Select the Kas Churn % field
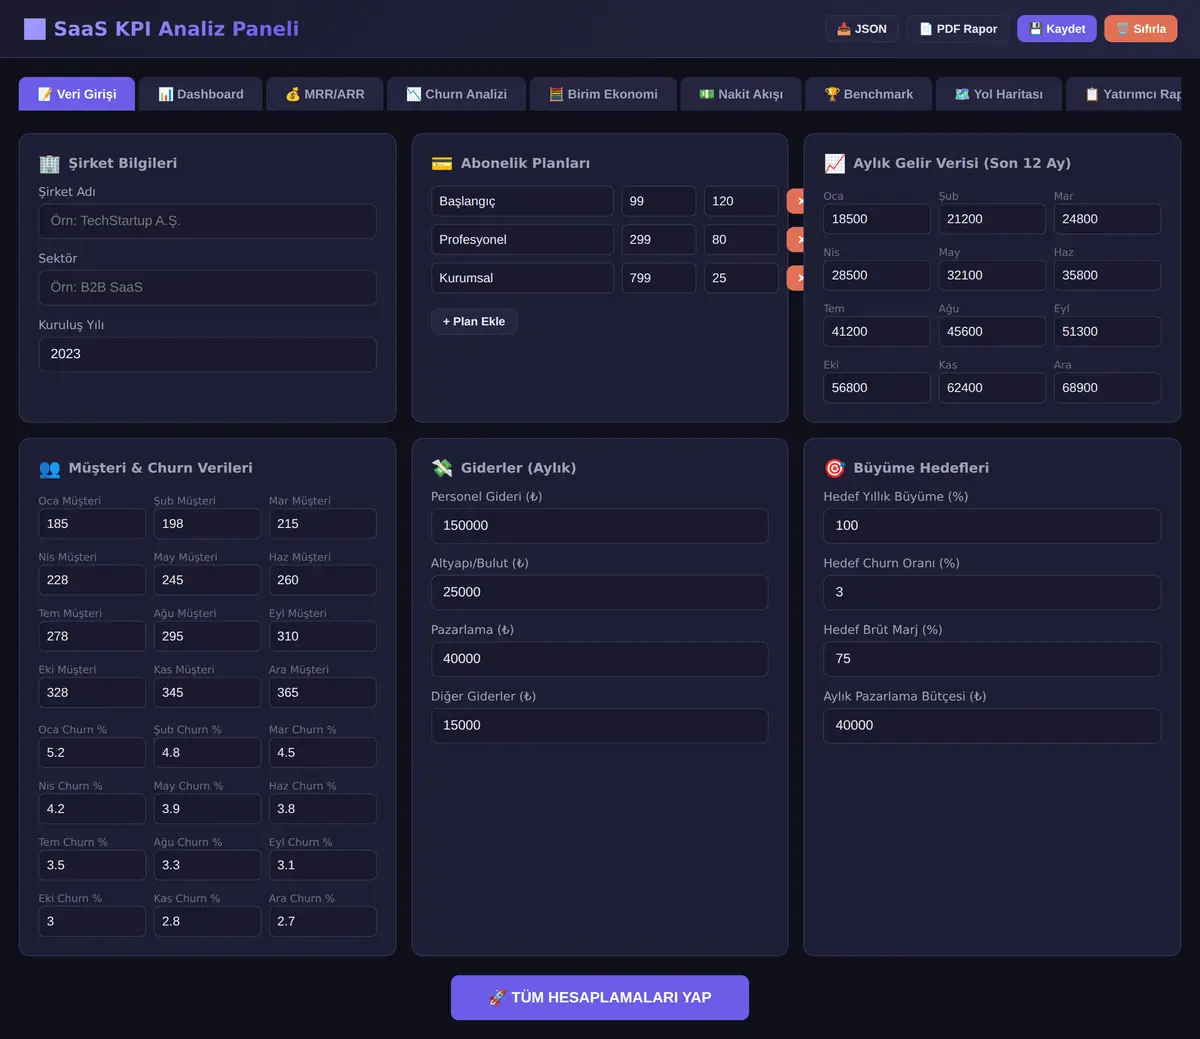1200x1039 pixels. click(x=207, y=922)
